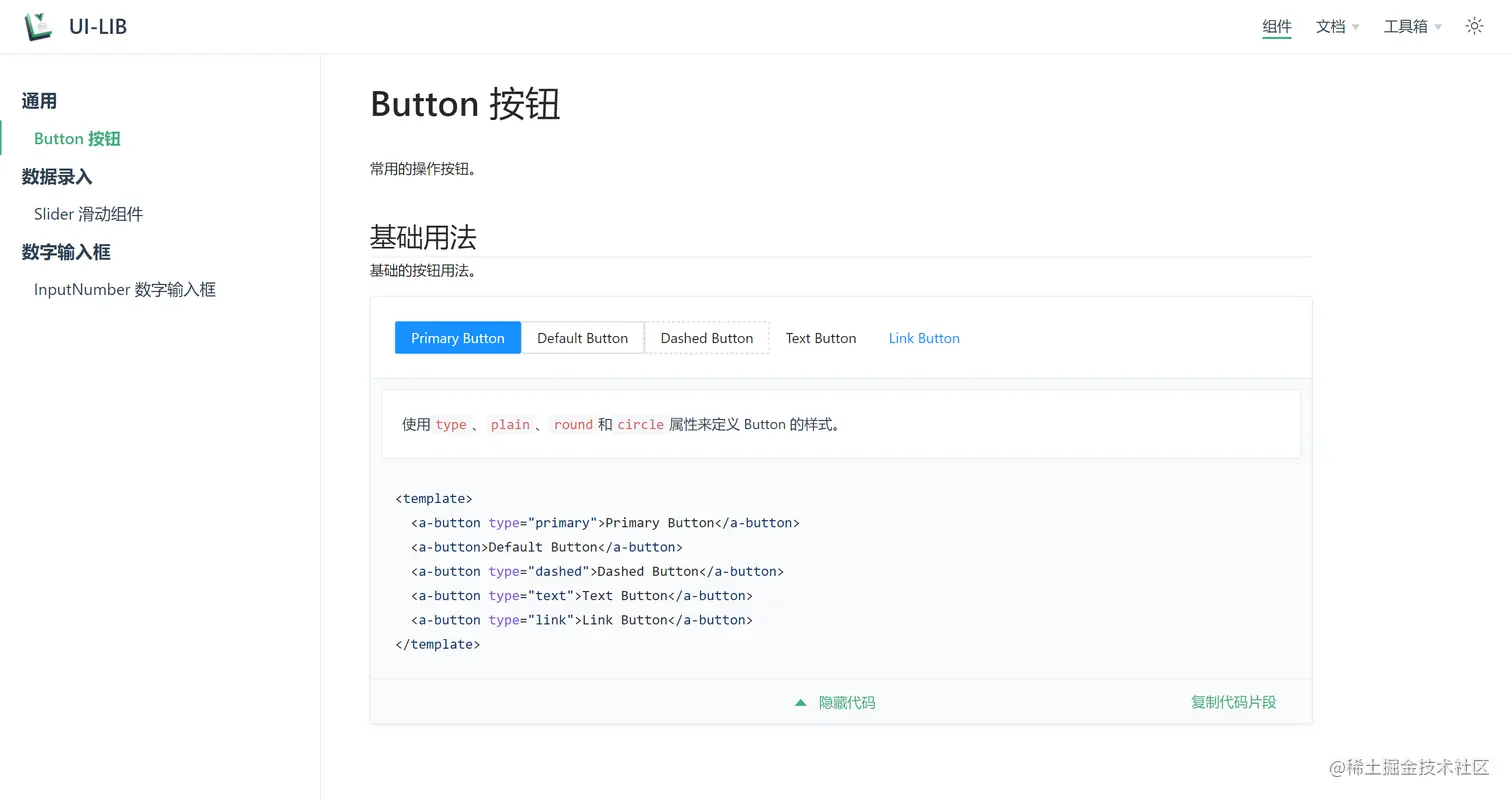This screenshot has height=800, width=1512.
Task: Click the Default Button example
Action: tap(582, 338)
